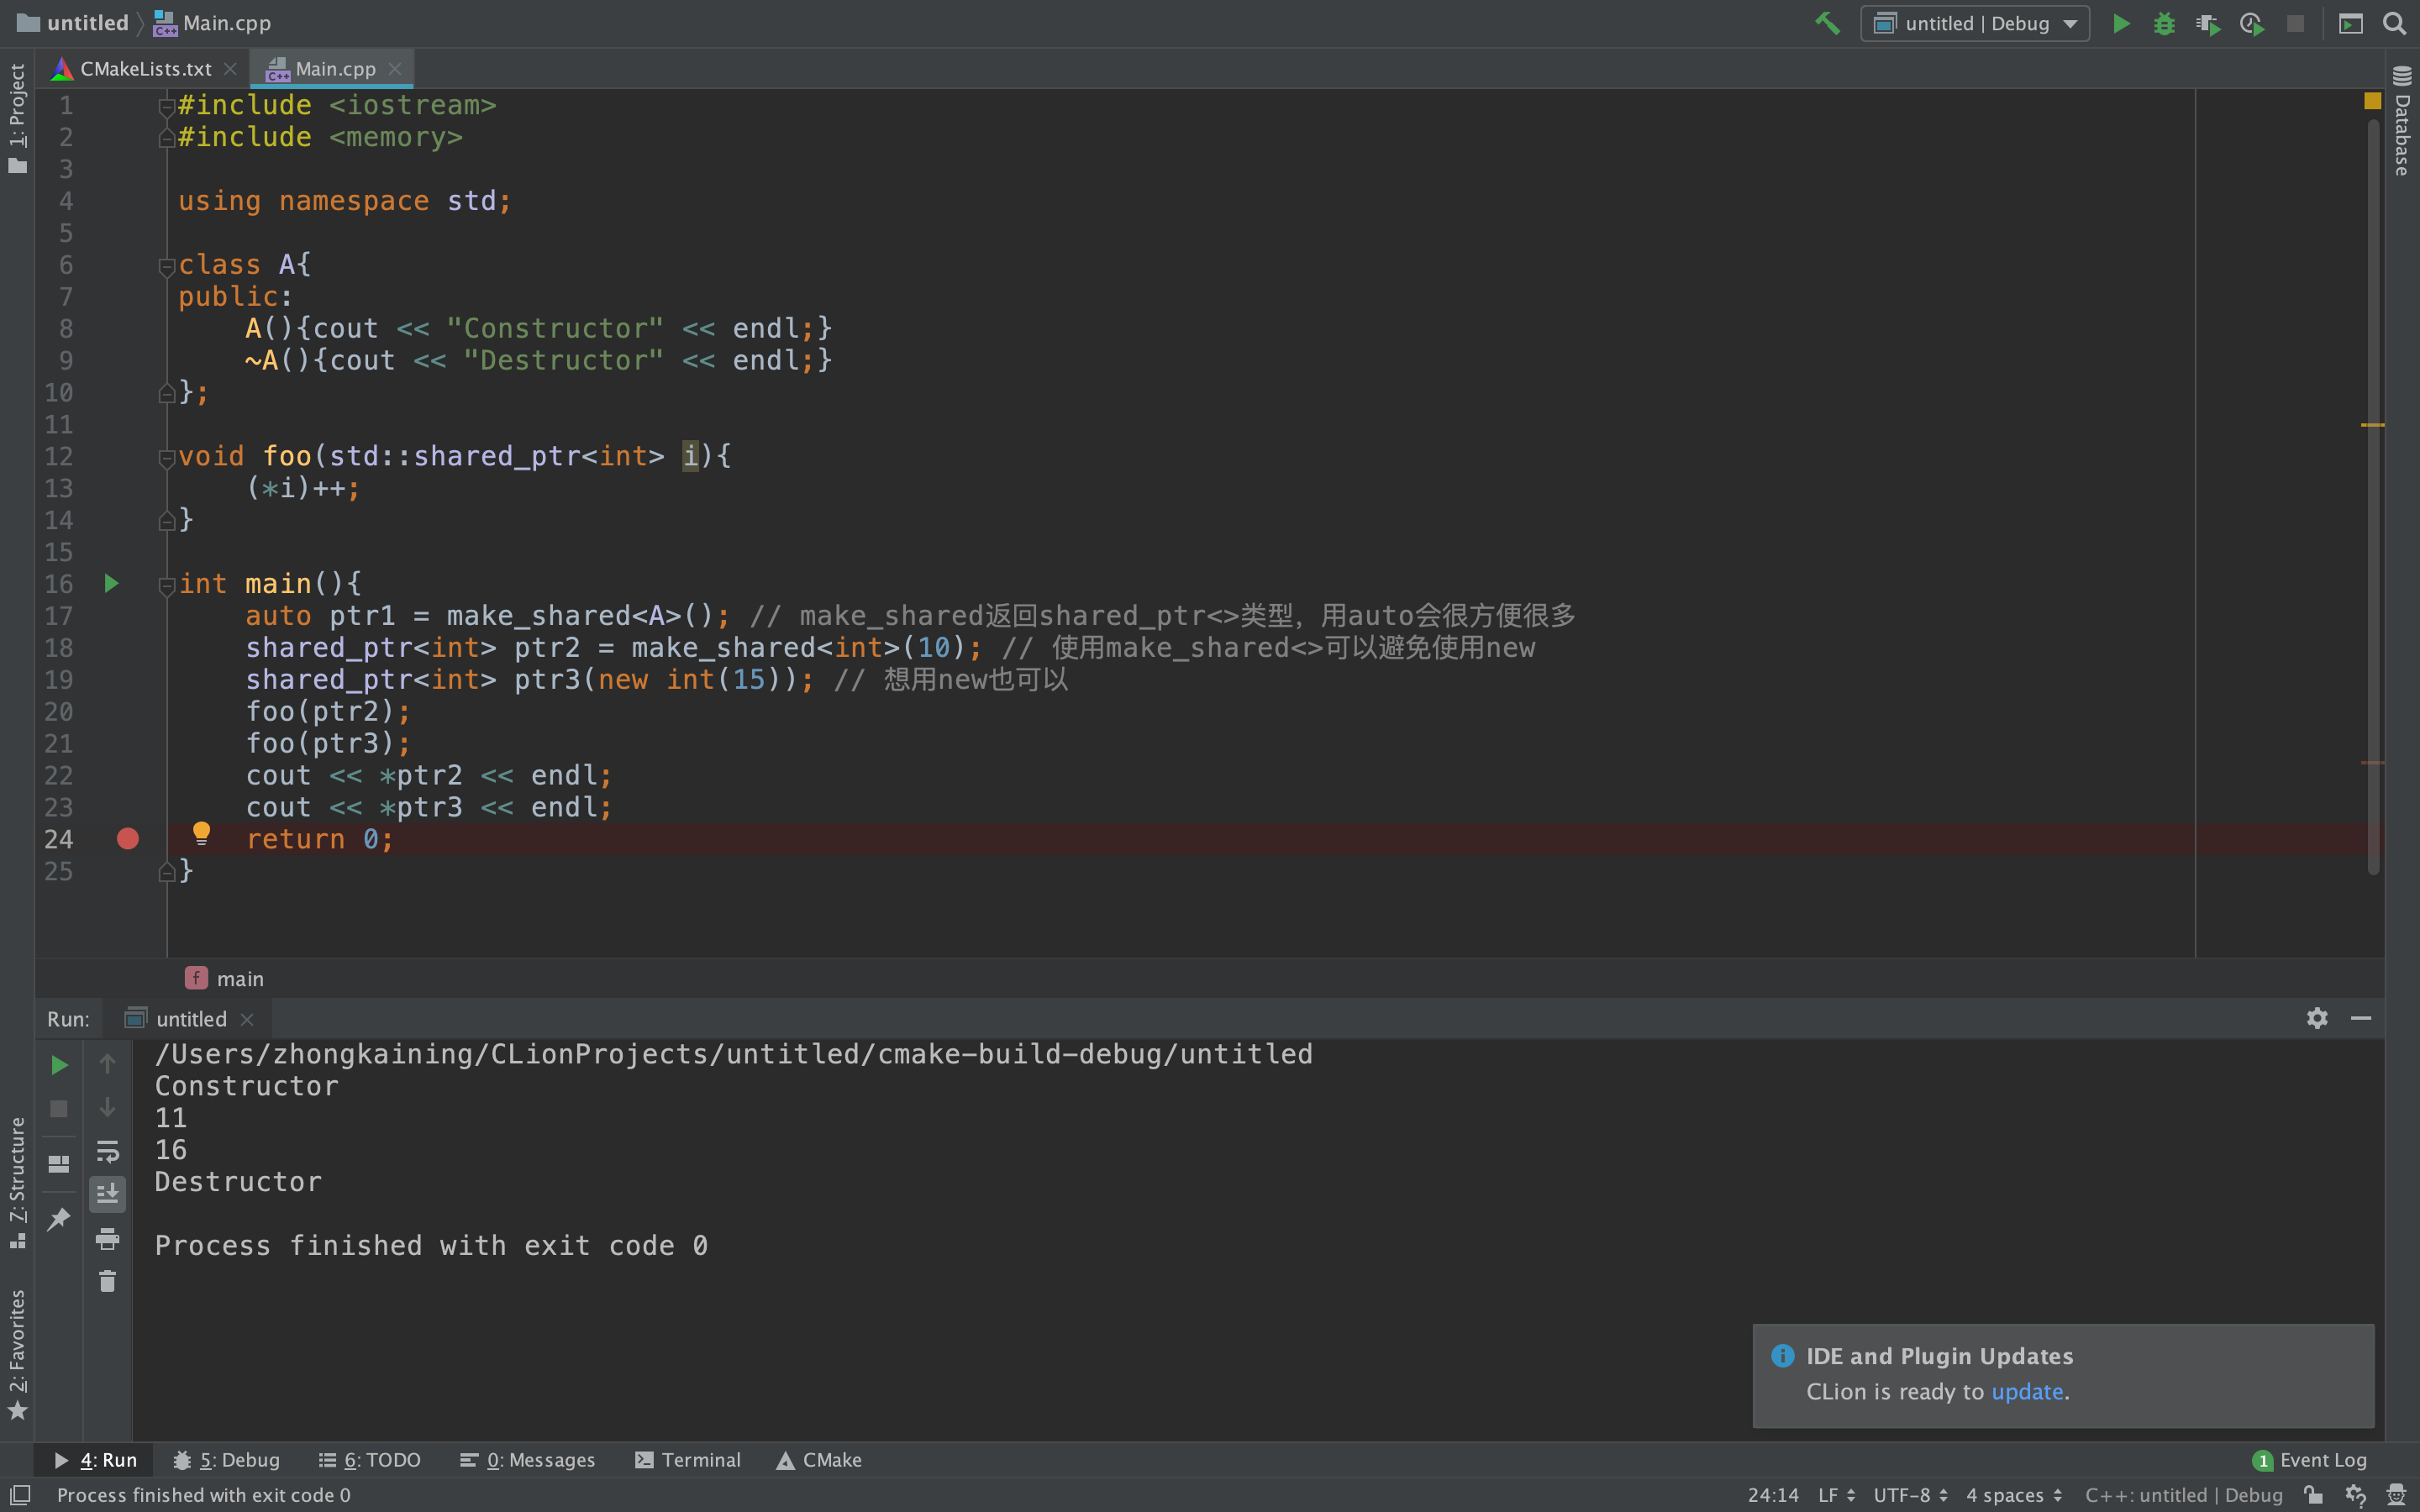Click the print console output icon

107,1239
